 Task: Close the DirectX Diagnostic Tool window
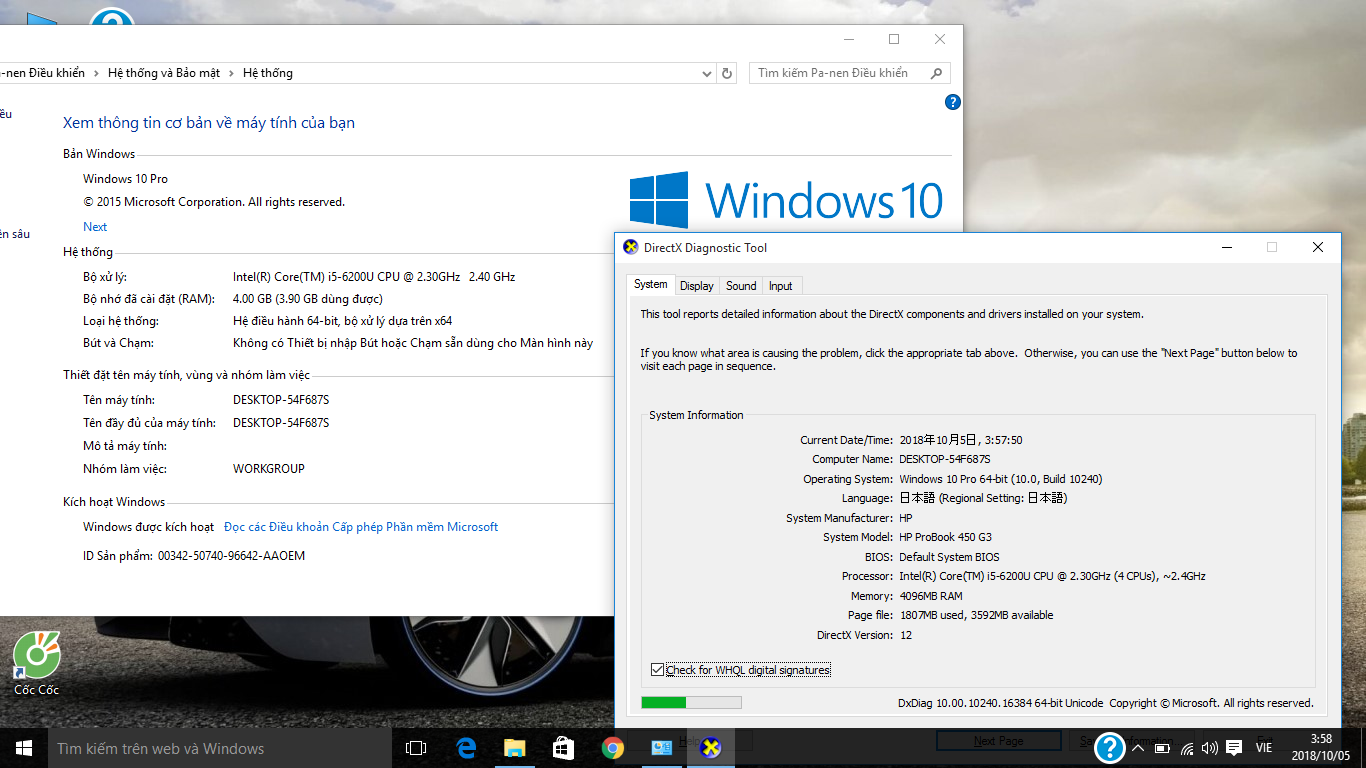(1318, 247)
